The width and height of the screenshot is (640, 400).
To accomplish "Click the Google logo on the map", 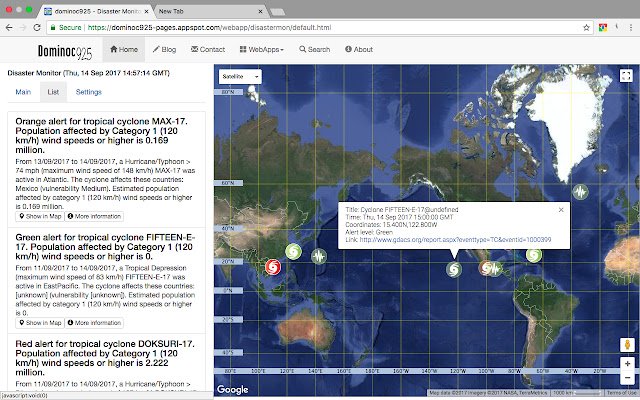I will [233, 390].
